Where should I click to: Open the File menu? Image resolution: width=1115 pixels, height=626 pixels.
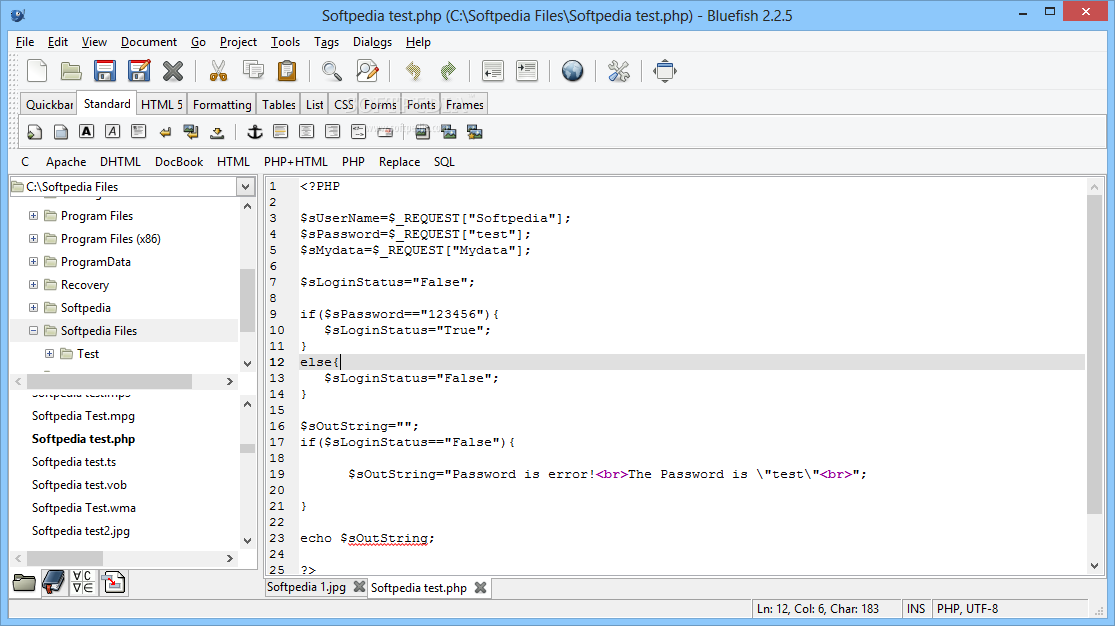pyautogui.click(x=25, y=42)
